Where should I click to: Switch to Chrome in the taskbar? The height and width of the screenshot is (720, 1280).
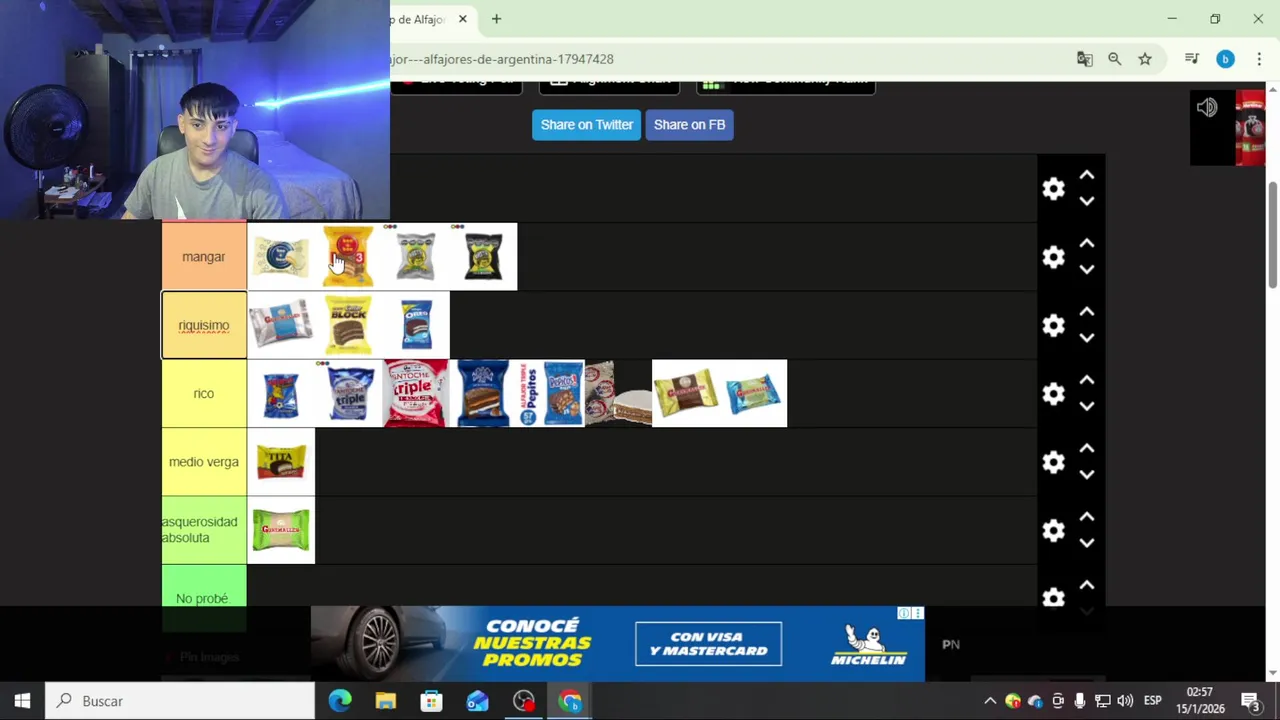point(570,701)
